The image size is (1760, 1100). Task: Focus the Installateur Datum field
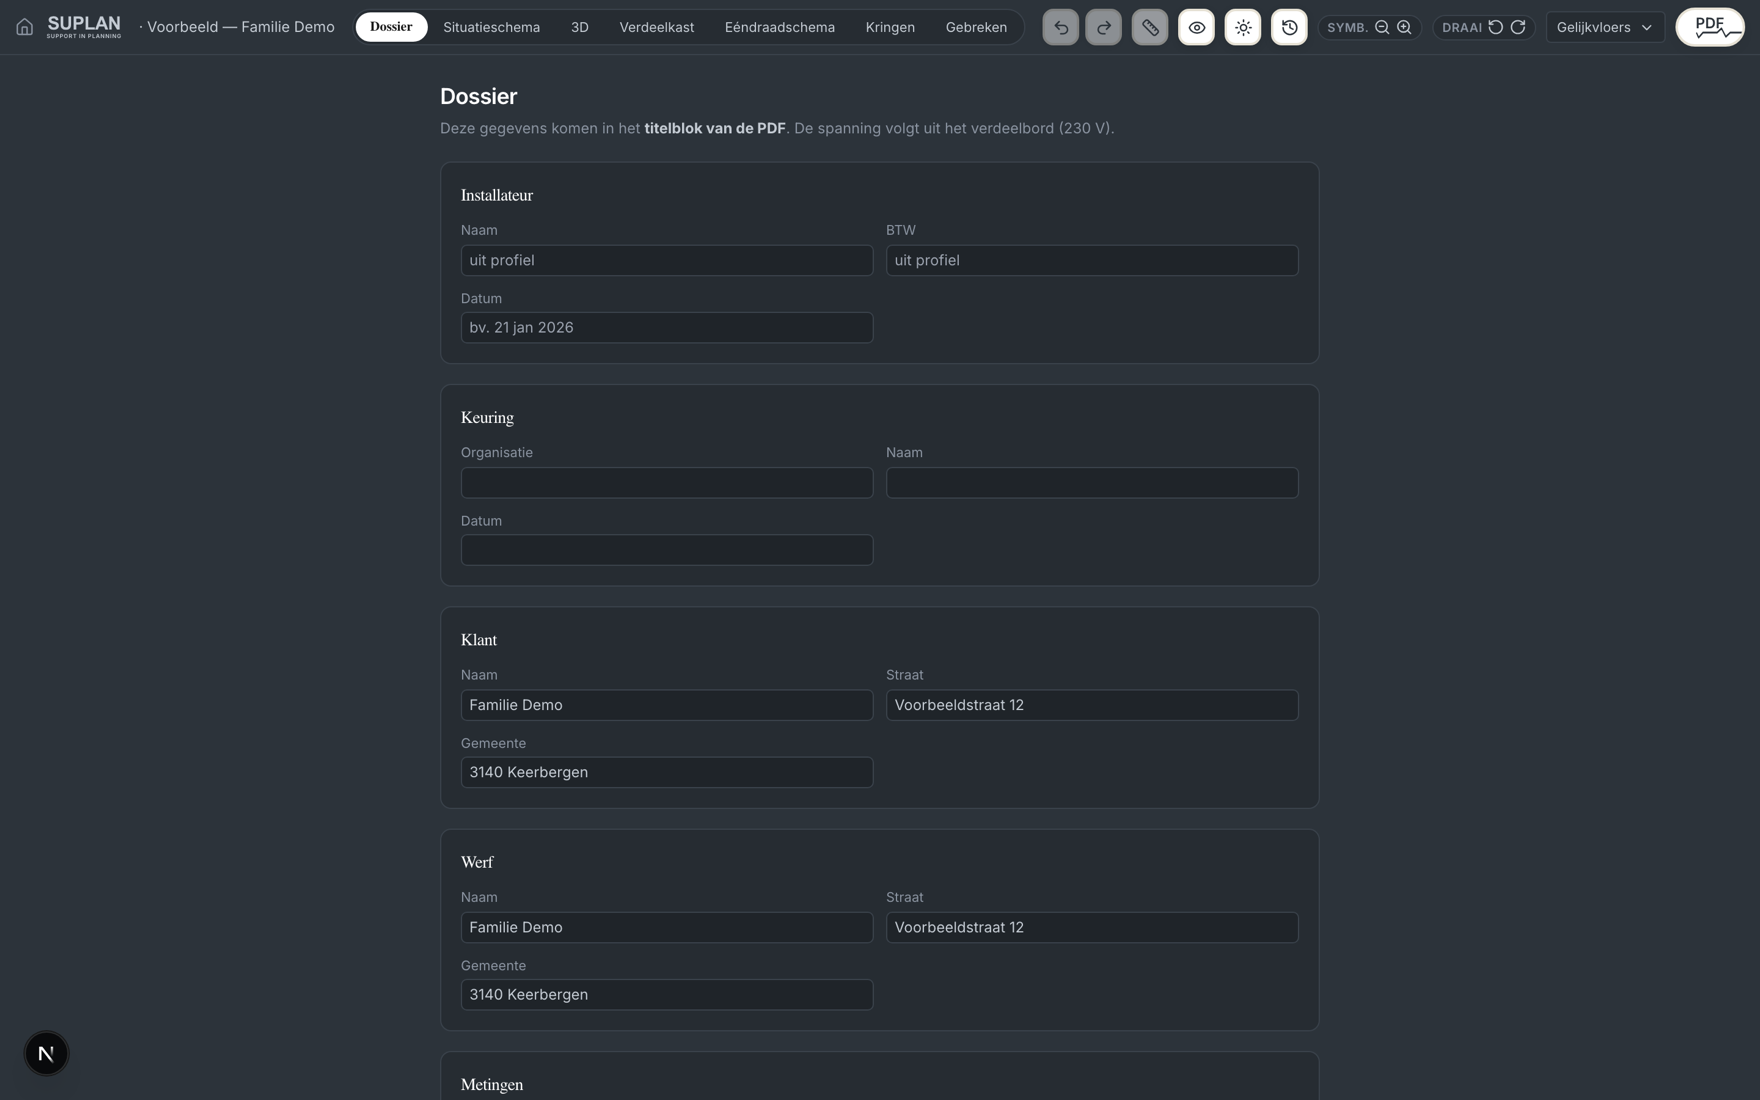(x=667, y=327)
